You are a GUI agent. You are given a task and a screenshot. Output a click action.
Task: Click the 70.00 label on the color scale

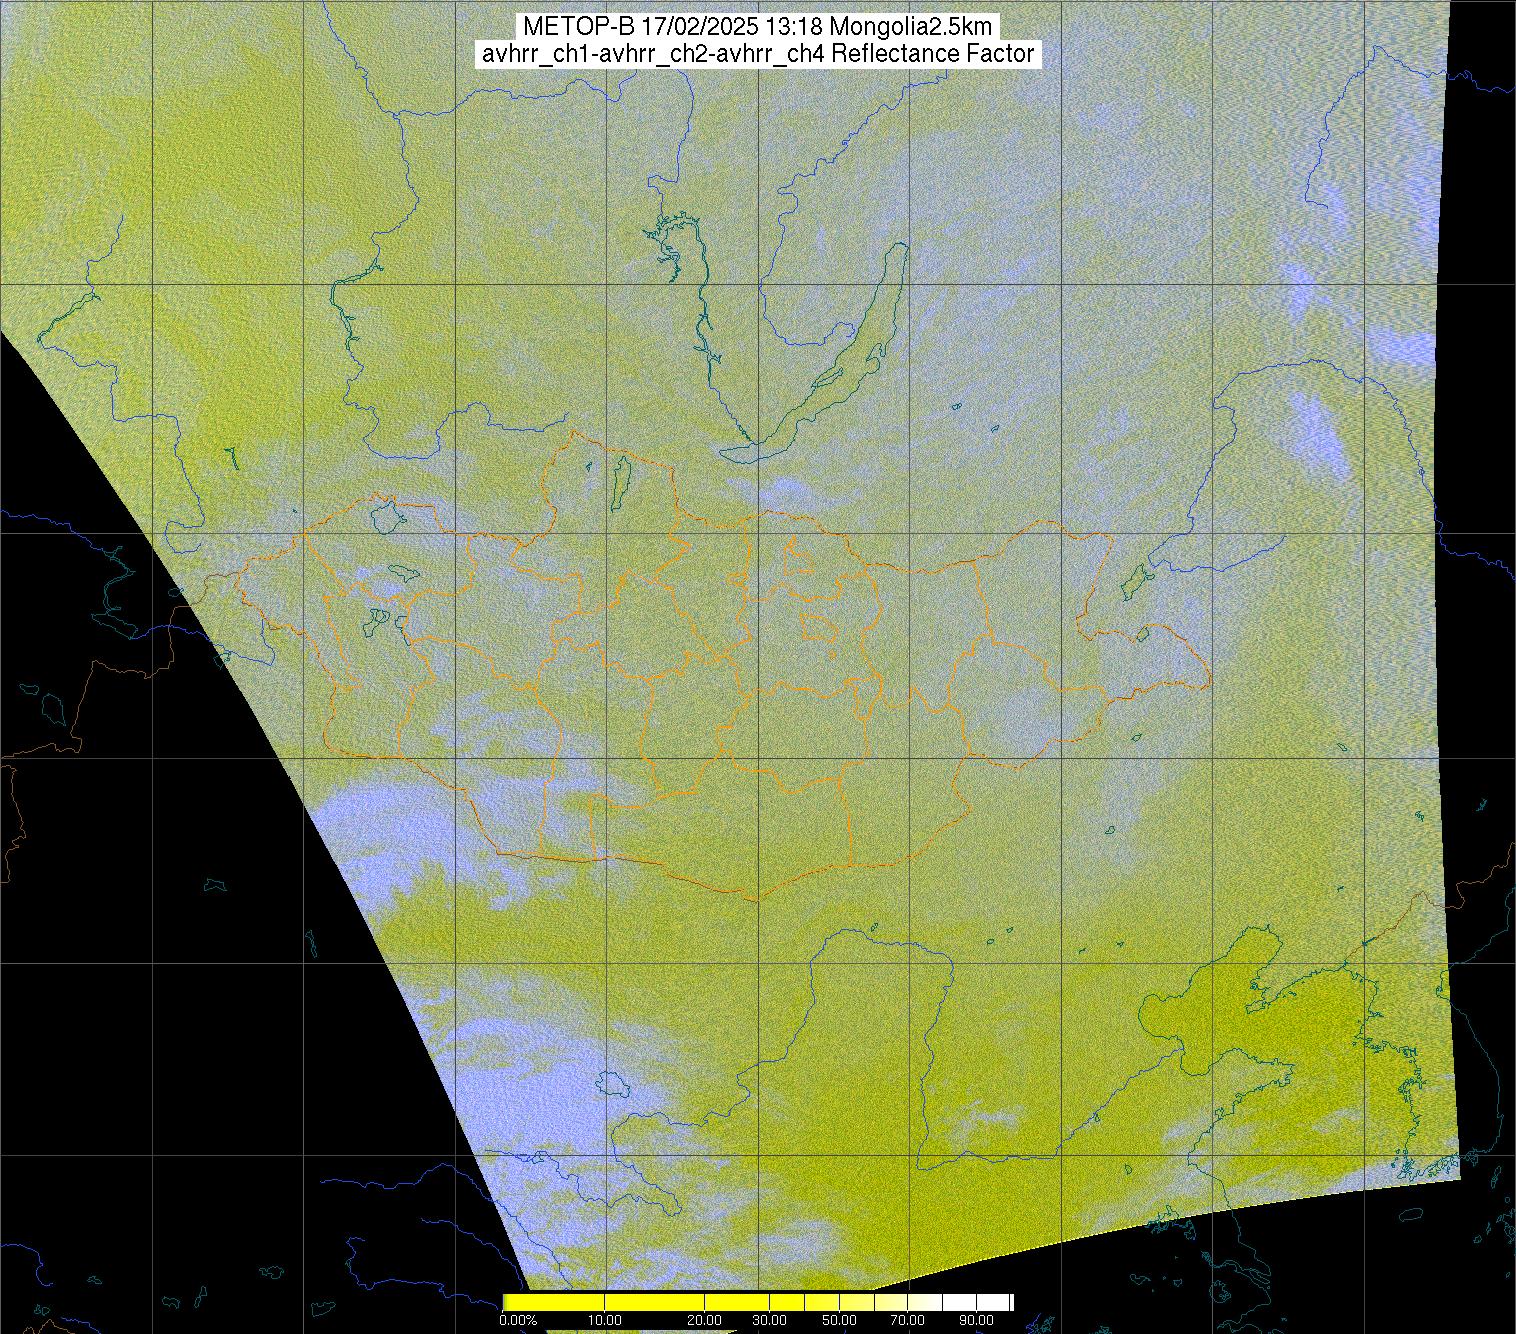pyautogui.click(x=907, y=1320)
